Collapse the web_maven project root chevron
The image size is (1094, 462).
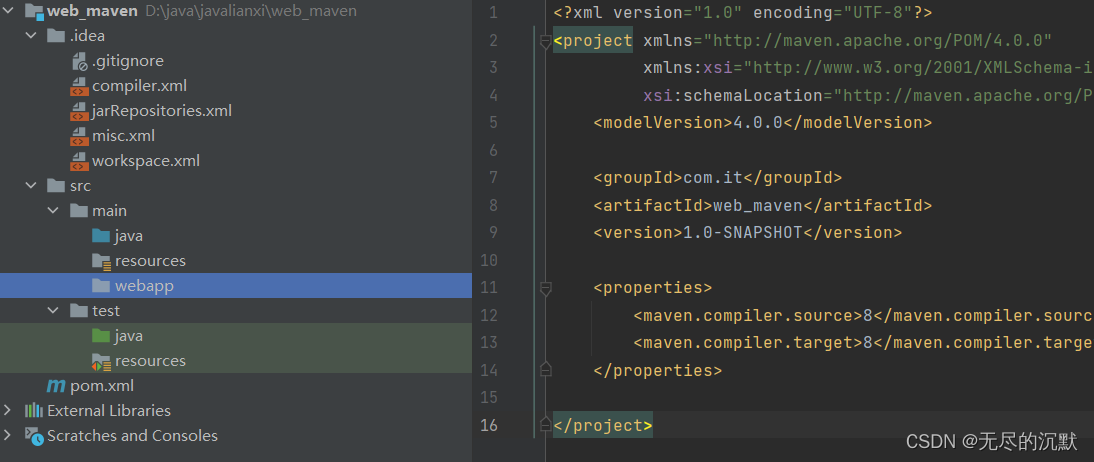[x=8, y=10]
